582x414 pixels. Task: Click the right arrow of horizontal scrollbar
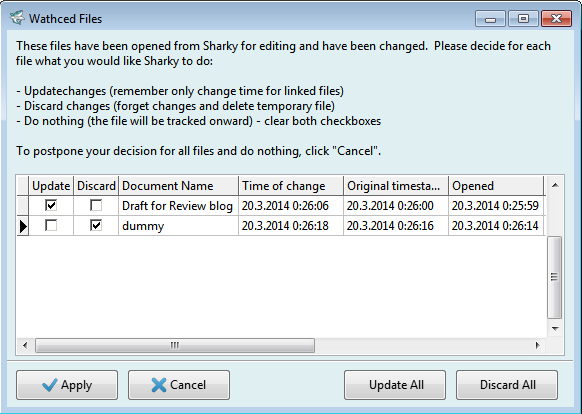pos(537,345)
